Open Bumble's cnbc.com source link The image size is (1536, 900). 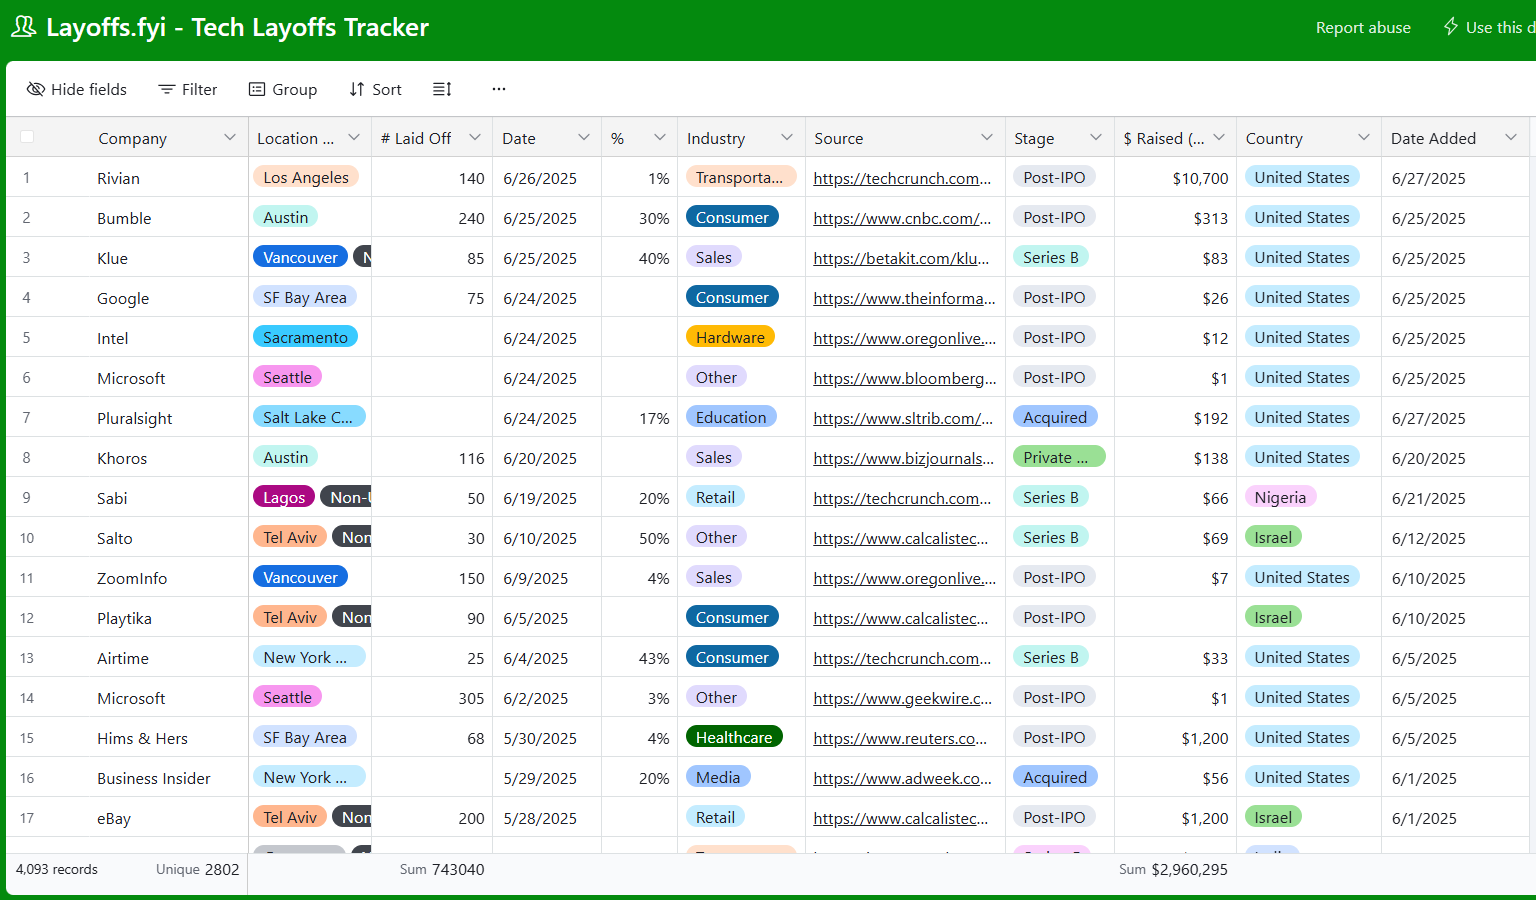[x=902, y=218]
